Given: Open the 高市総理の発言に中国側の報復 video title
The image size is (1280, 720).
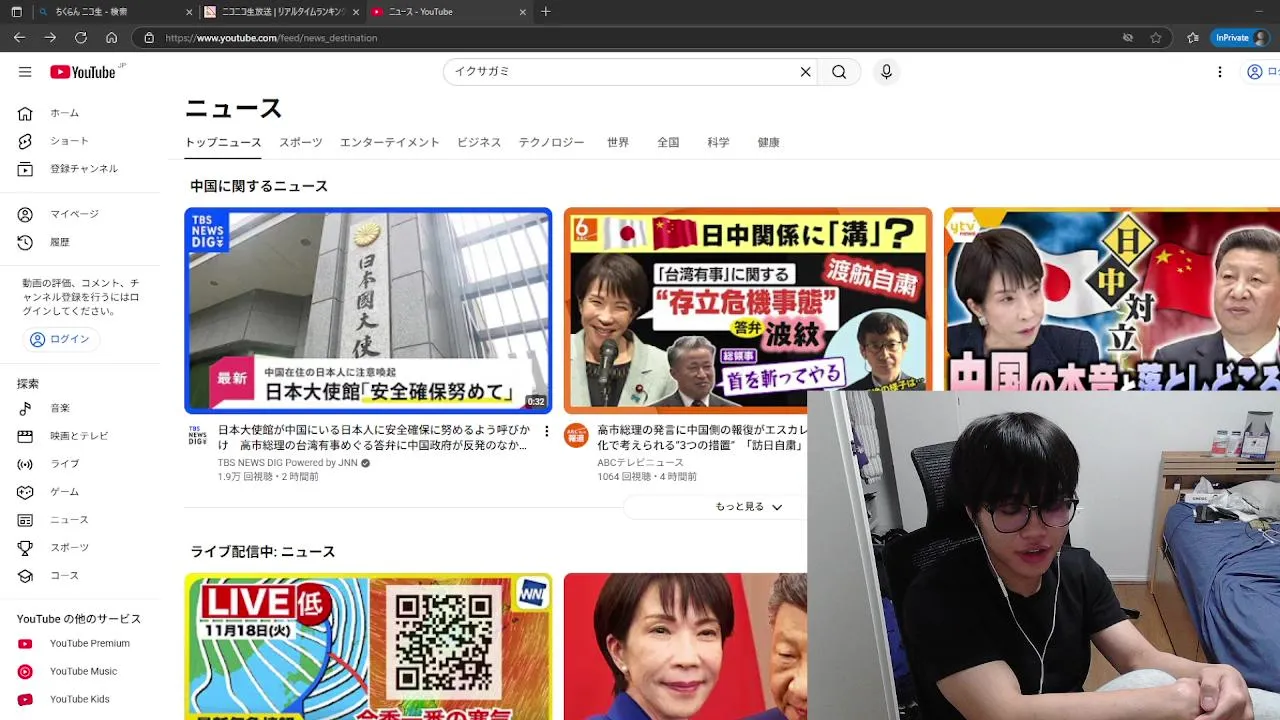Looking at the screenshot, I should point(702,437).
